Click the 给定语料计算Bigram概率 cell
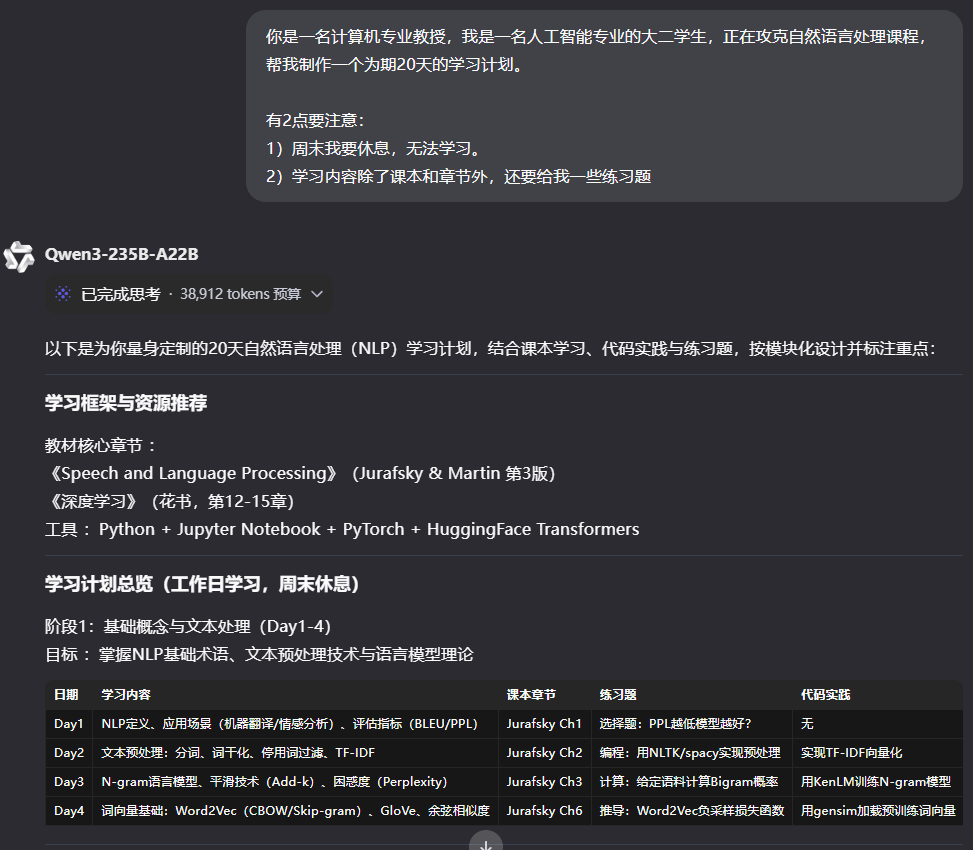Image resolution: width=973 pixels, height=850 pixels. [692, 782]
